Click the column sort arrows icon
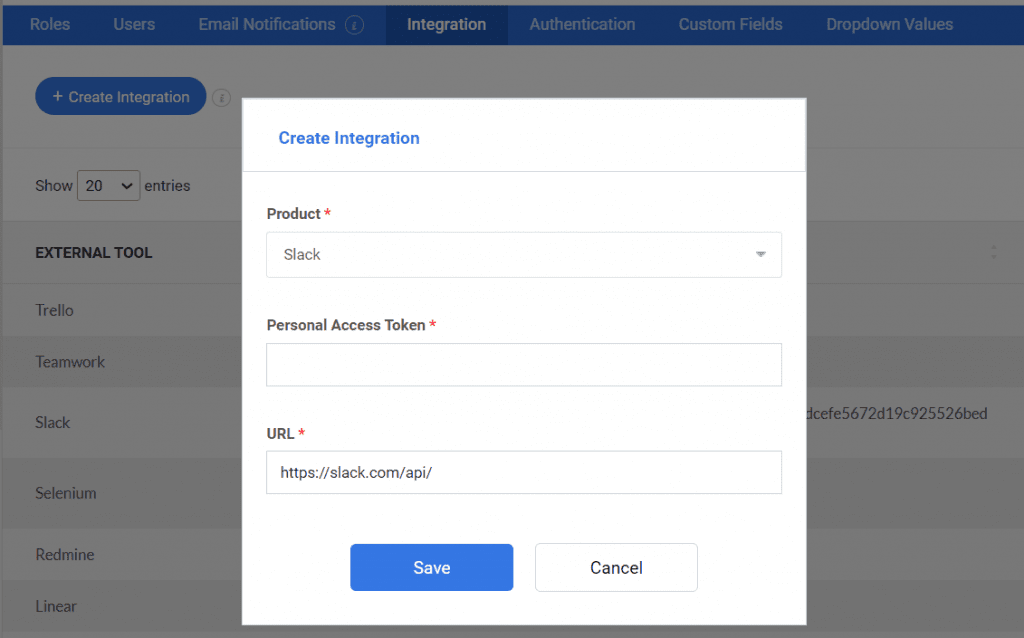The height and width of the screenshot is (638, 1024). point(993,253)
